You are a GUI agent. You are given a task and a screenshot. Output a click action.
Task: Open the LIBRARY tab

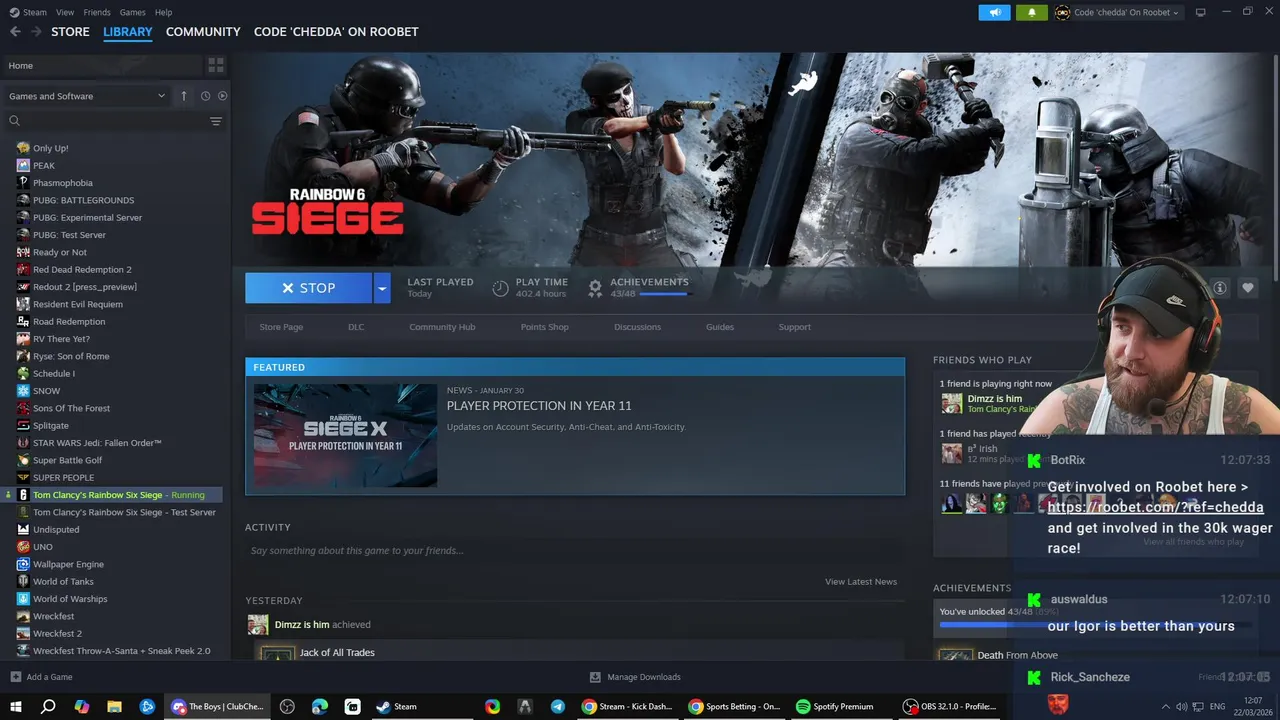(x=128, y=32)
